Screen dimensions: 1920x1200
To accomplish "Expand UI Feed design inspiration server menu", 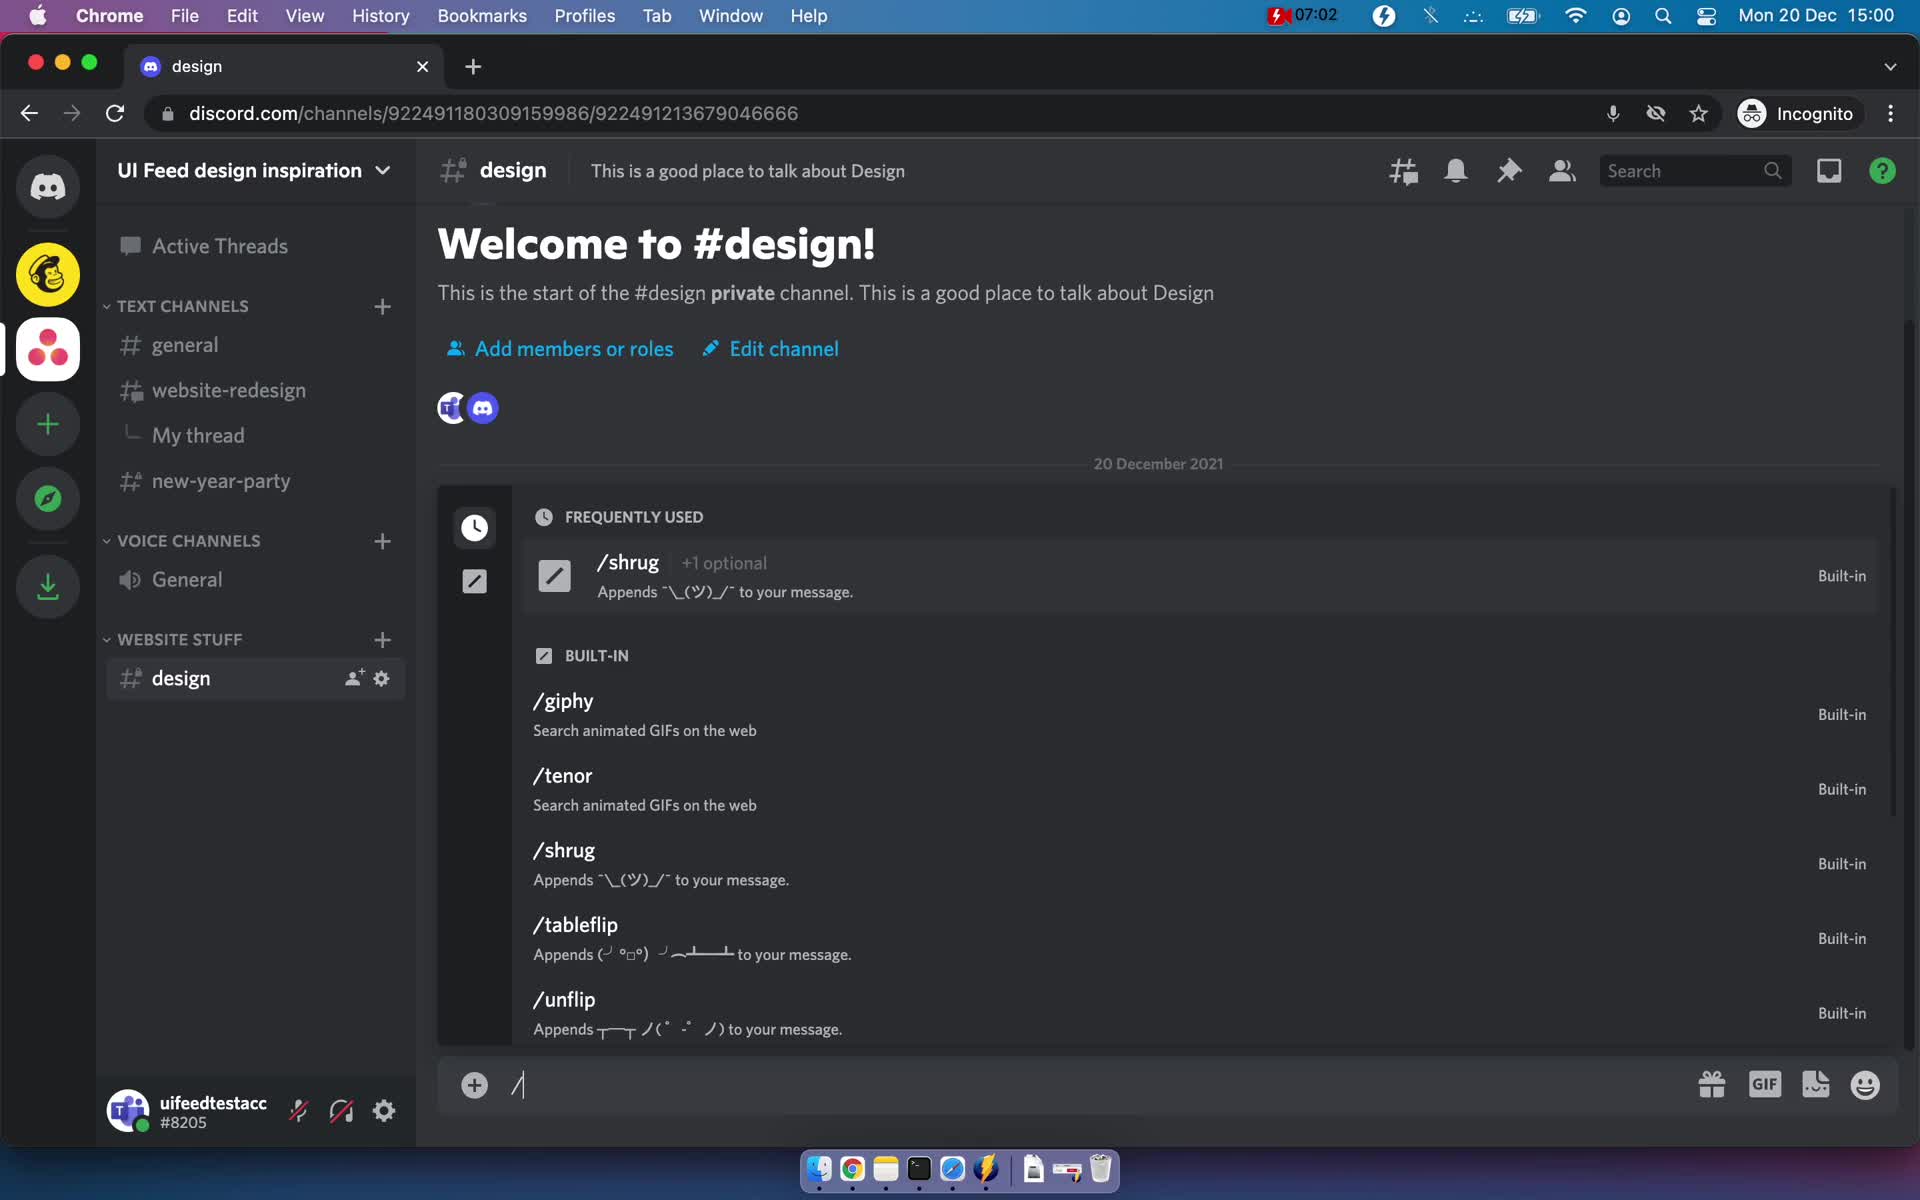I will pos(254,171).
